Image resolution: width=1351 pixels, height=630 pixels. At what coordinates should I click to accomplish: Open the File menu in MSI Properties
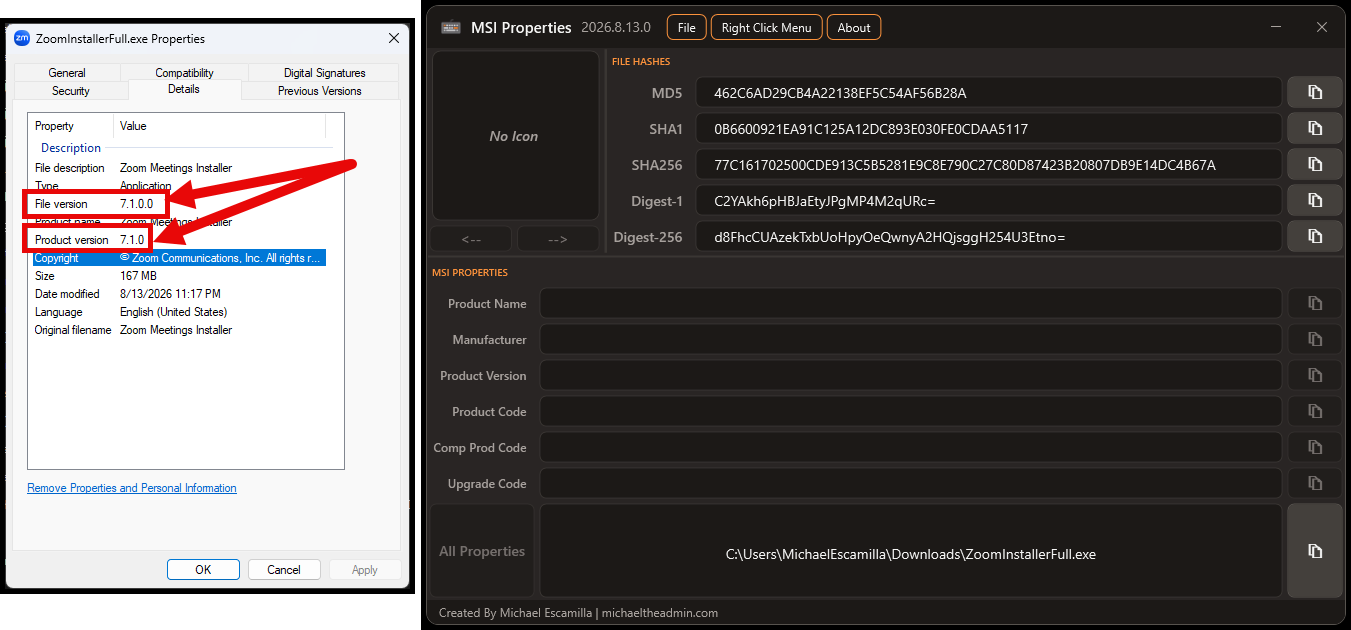tap(686, 27)
